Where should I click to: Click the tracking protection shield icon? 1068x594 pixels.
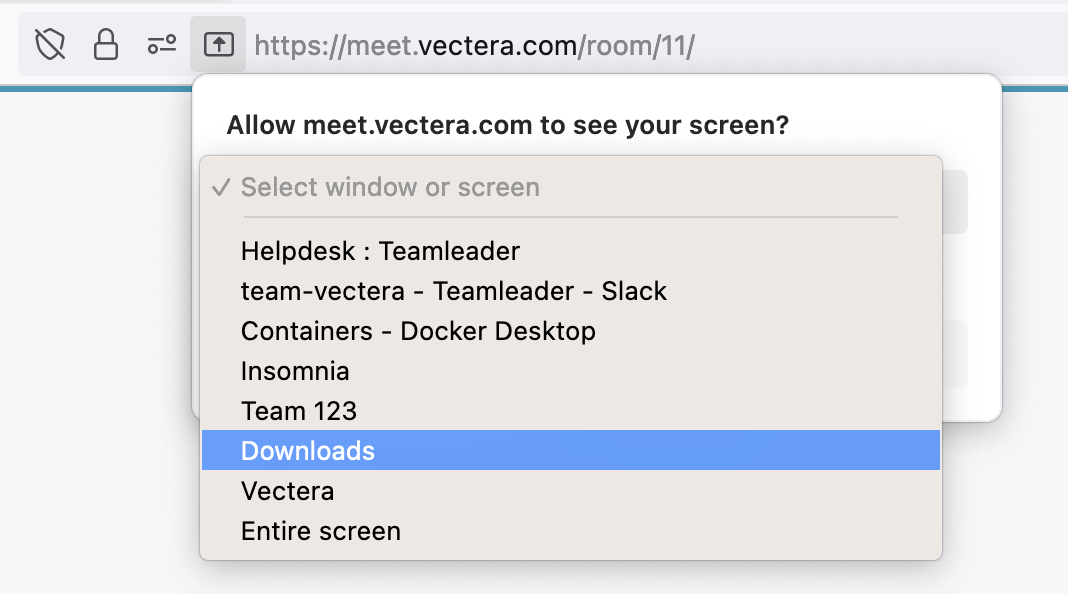point(50,45)
